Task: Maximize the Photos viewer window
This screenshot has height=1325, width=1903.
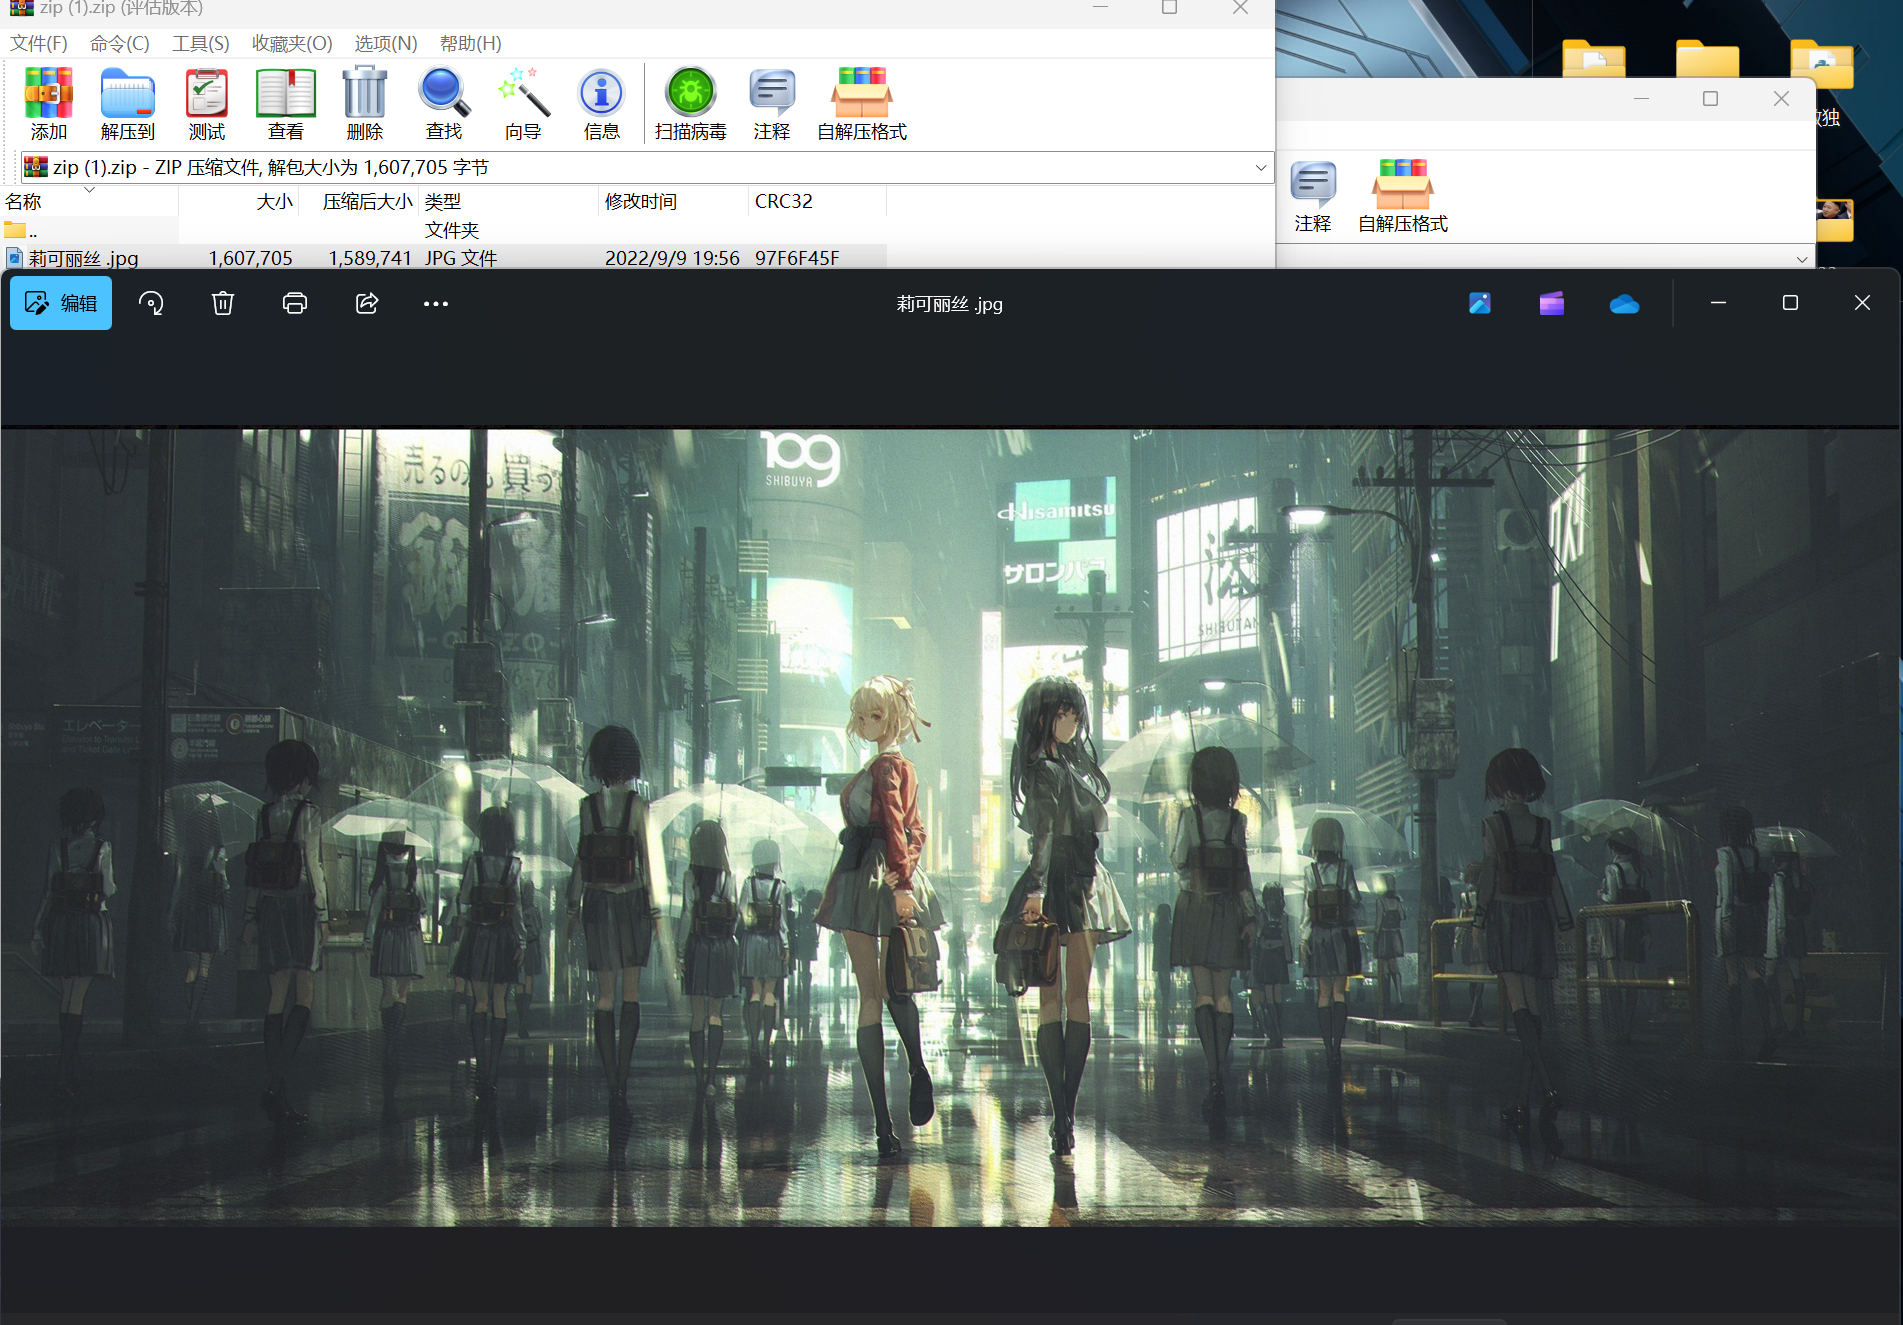Action: pos(1790,303)
